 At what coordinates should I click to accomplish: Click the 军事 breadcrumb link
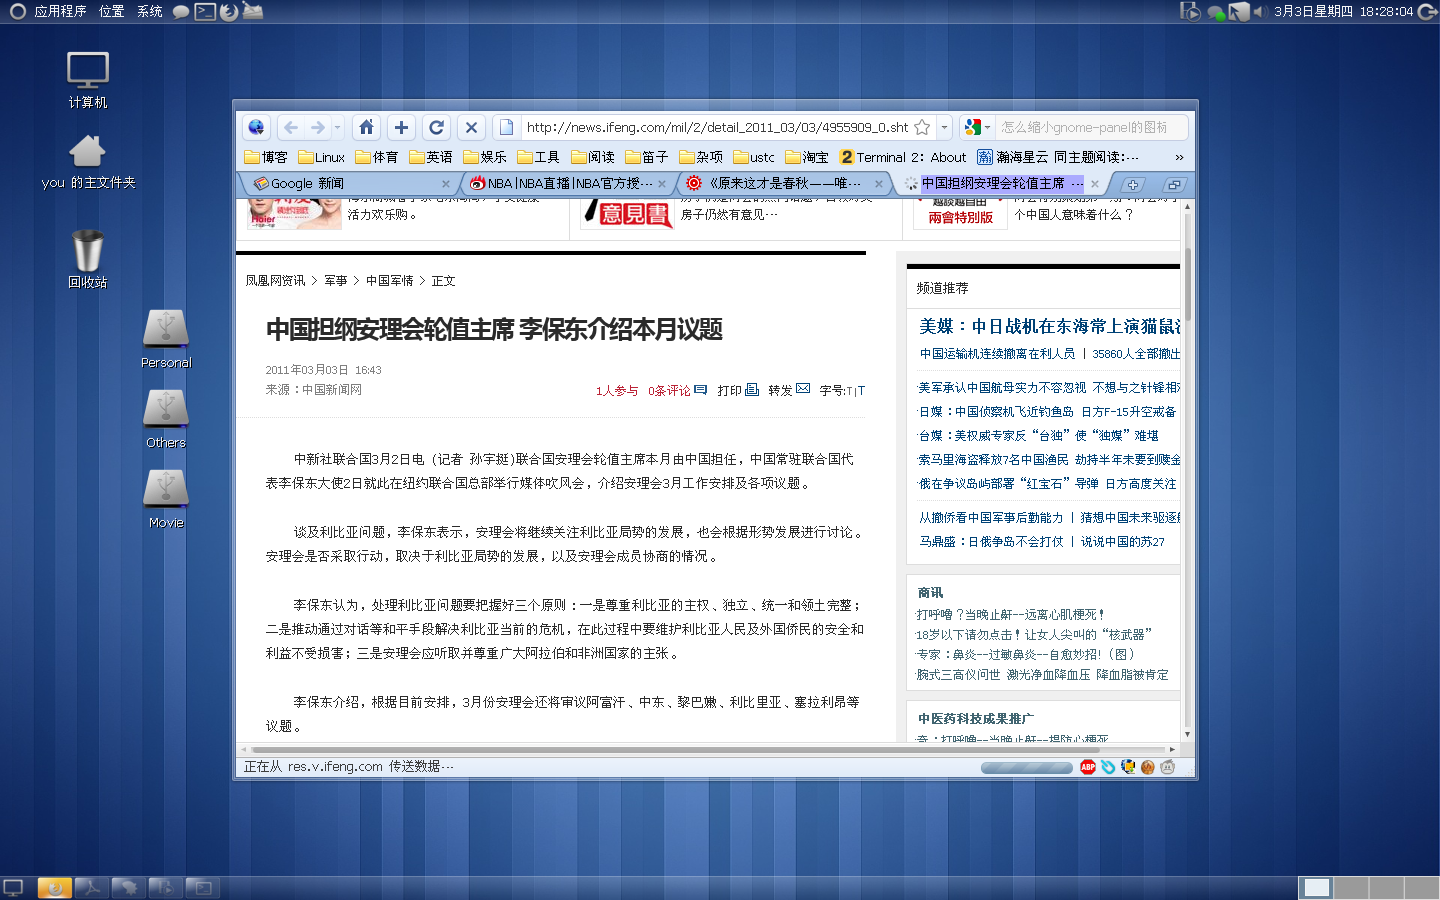click(x=335, y=281)
